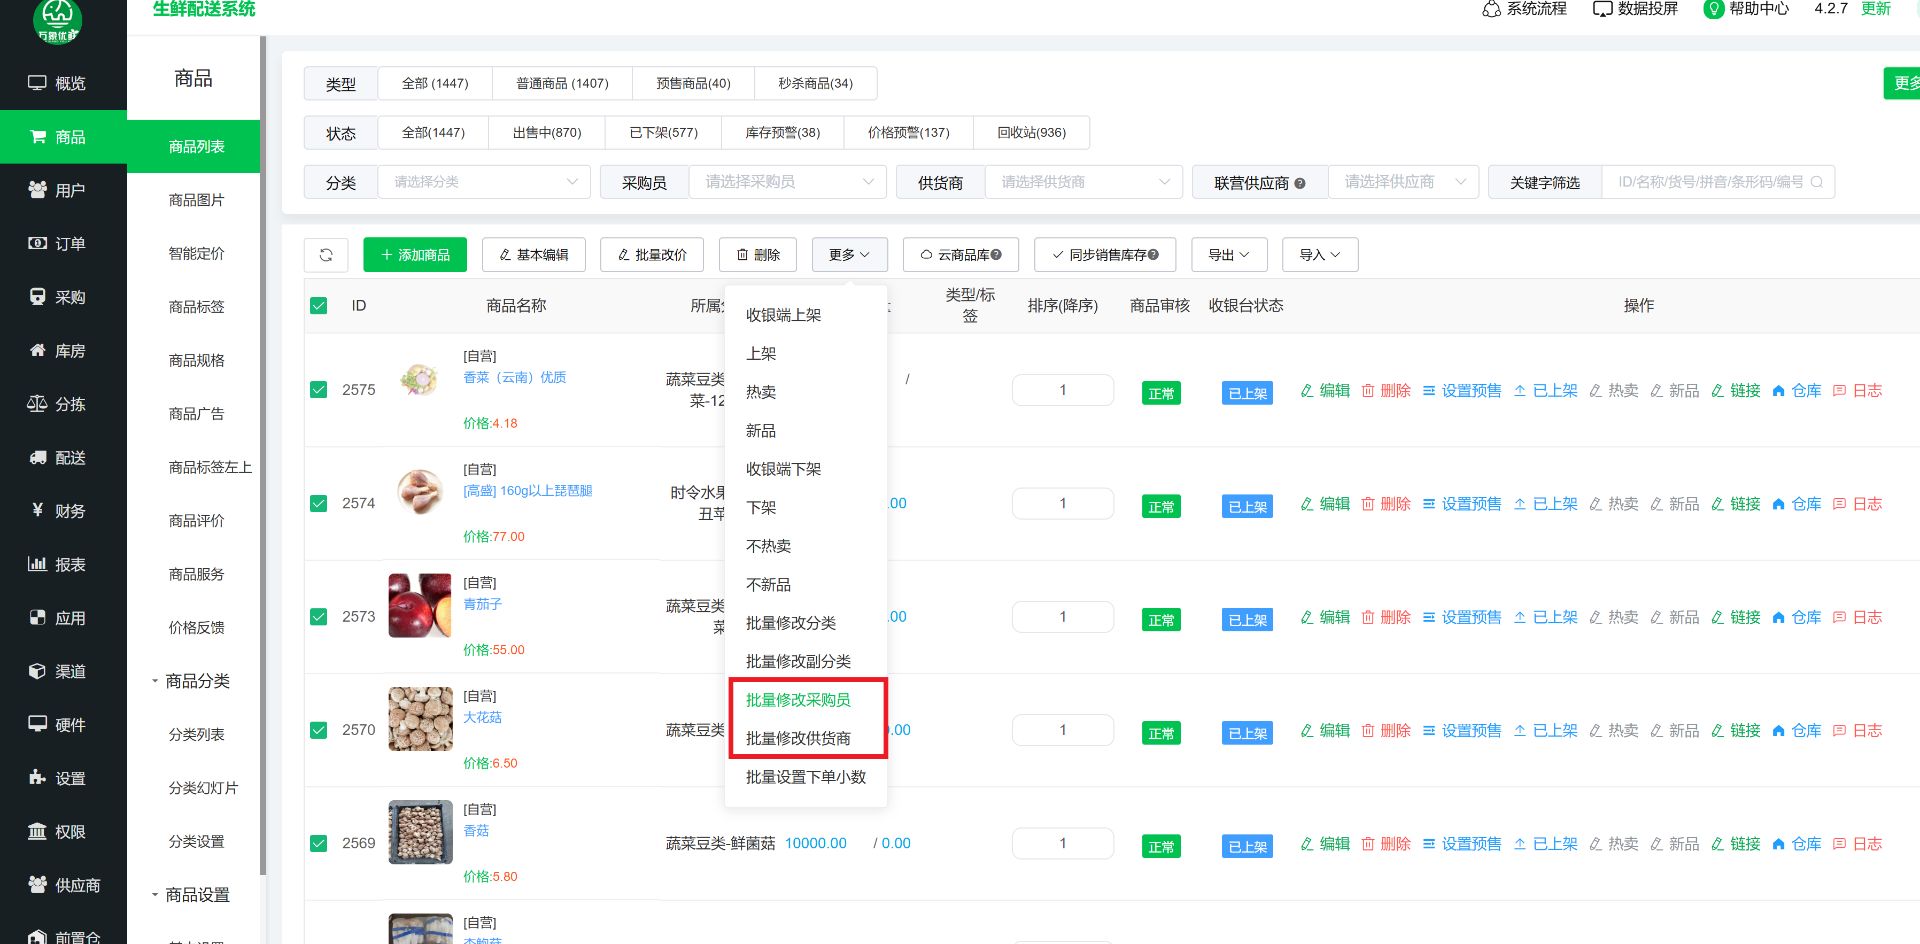
Task: Uncheck the checkbox for product 2574
Action: click(319, 504)
